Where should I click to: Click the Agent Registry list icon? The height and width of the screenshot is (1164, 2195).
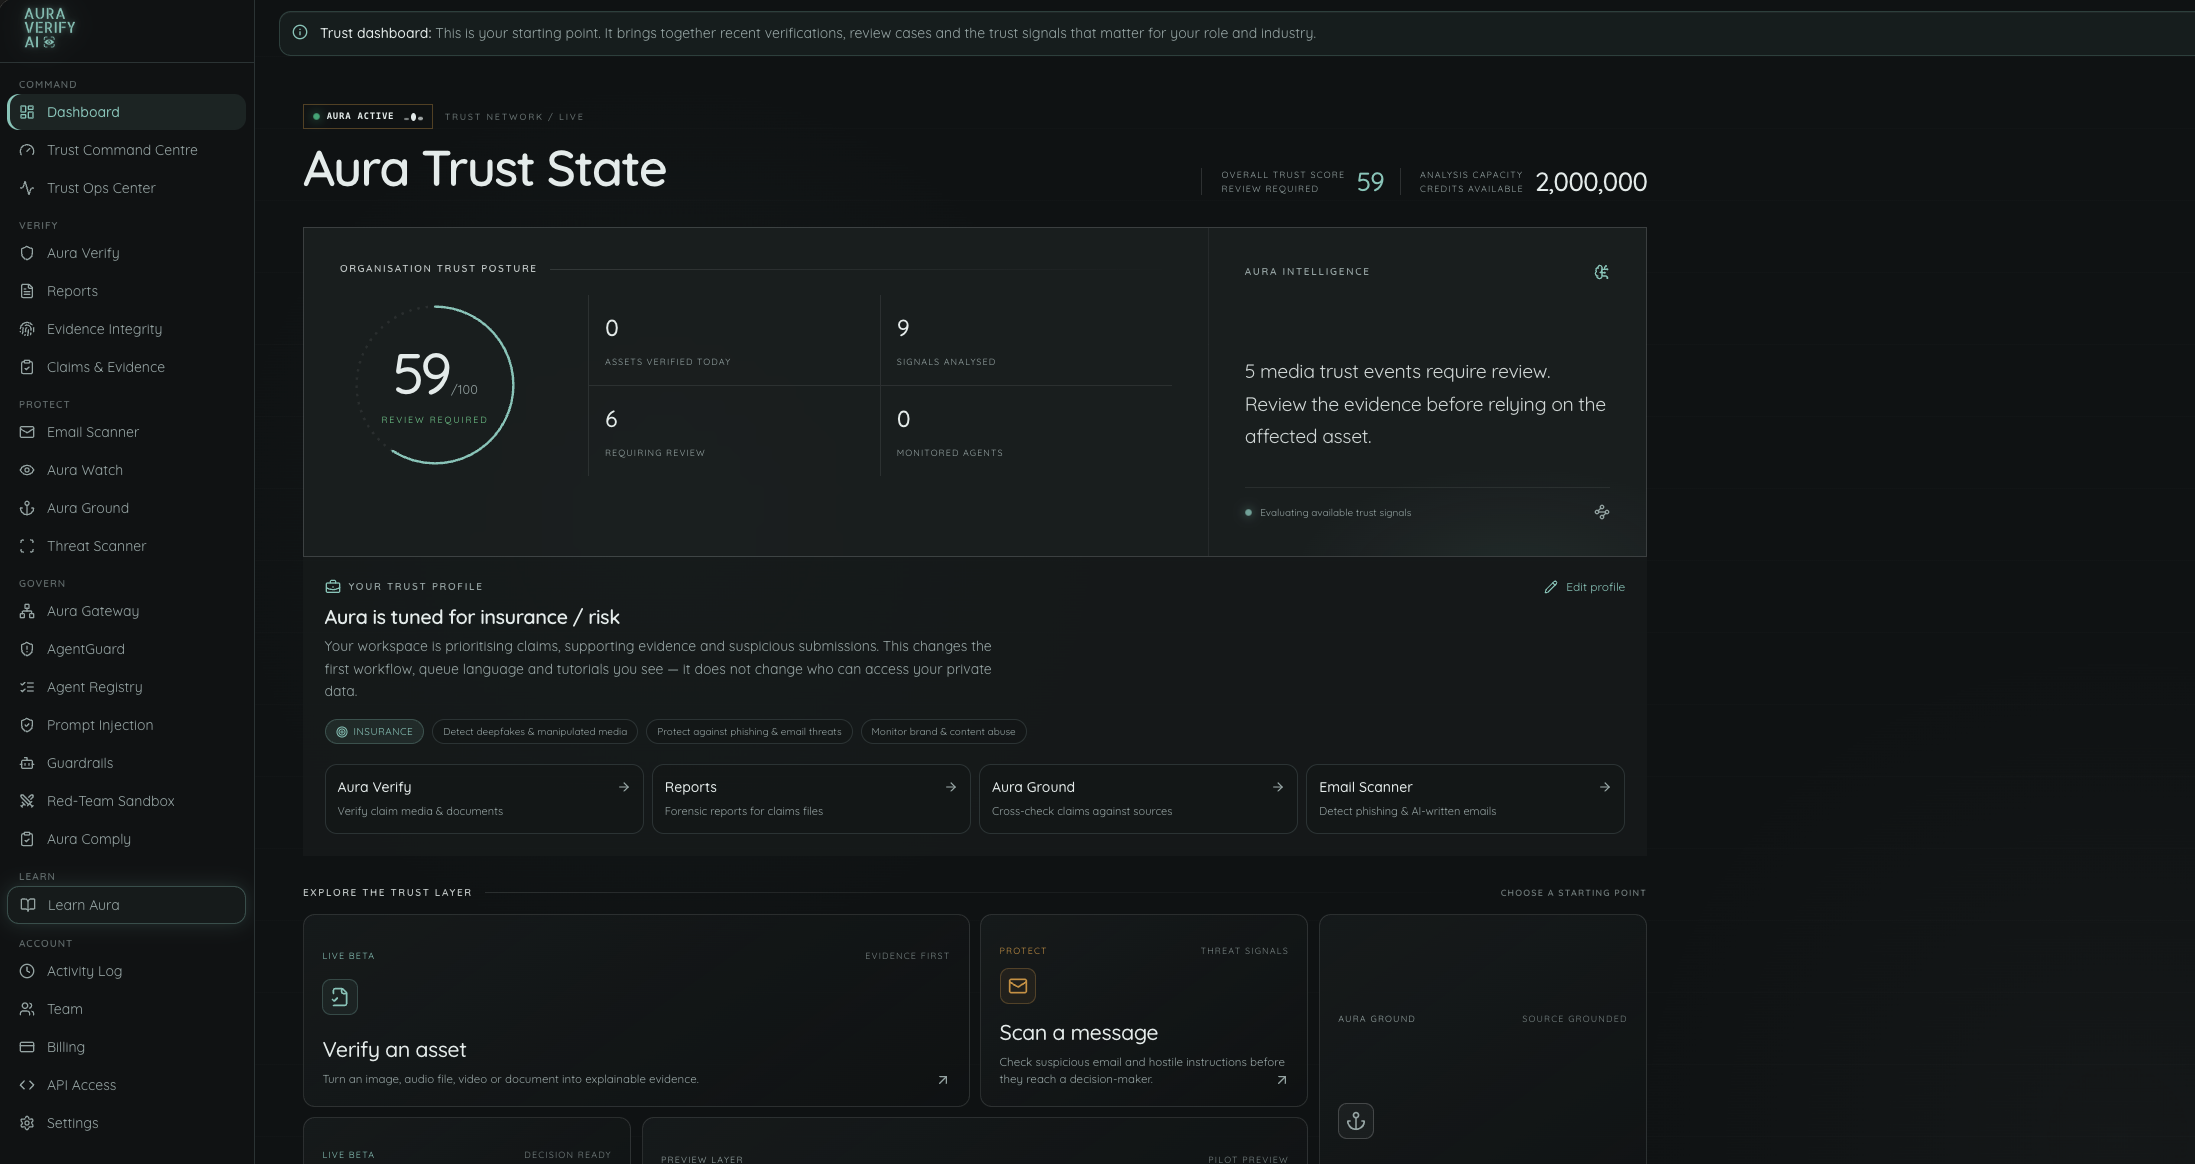(27, 687)
